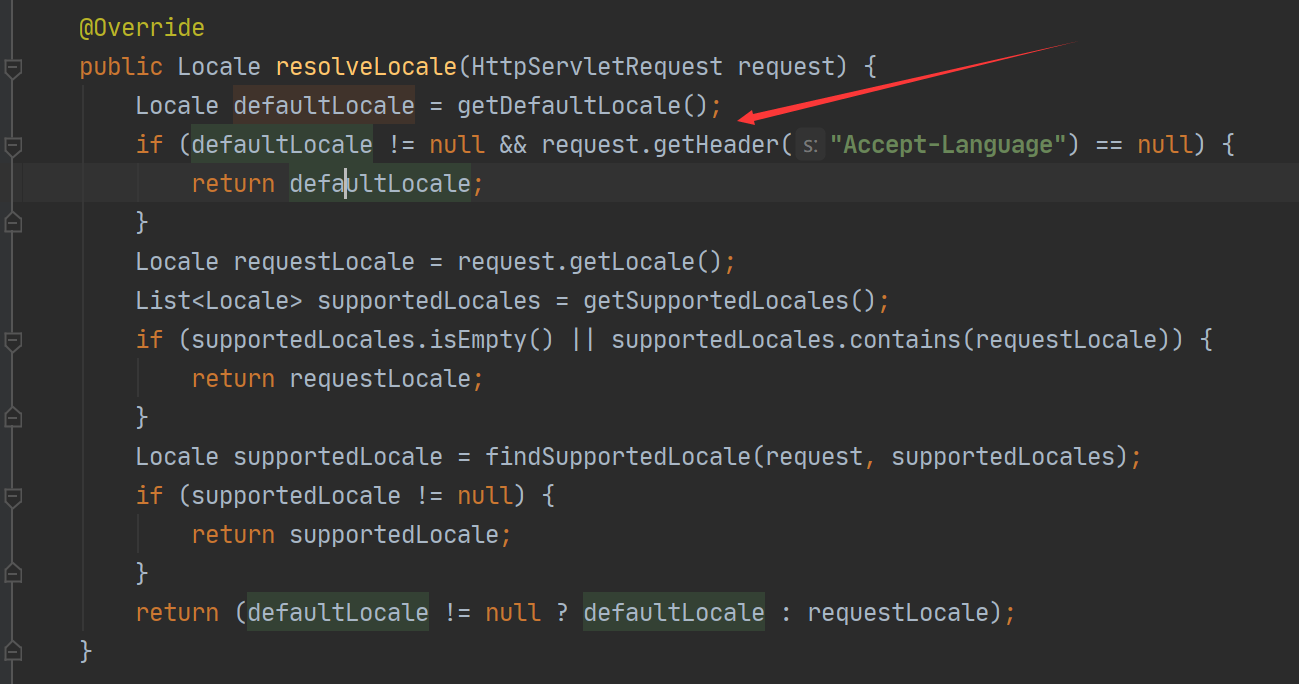
Task: Fold the supportedLocale != null if block
Action: click(x=12, y=496)
